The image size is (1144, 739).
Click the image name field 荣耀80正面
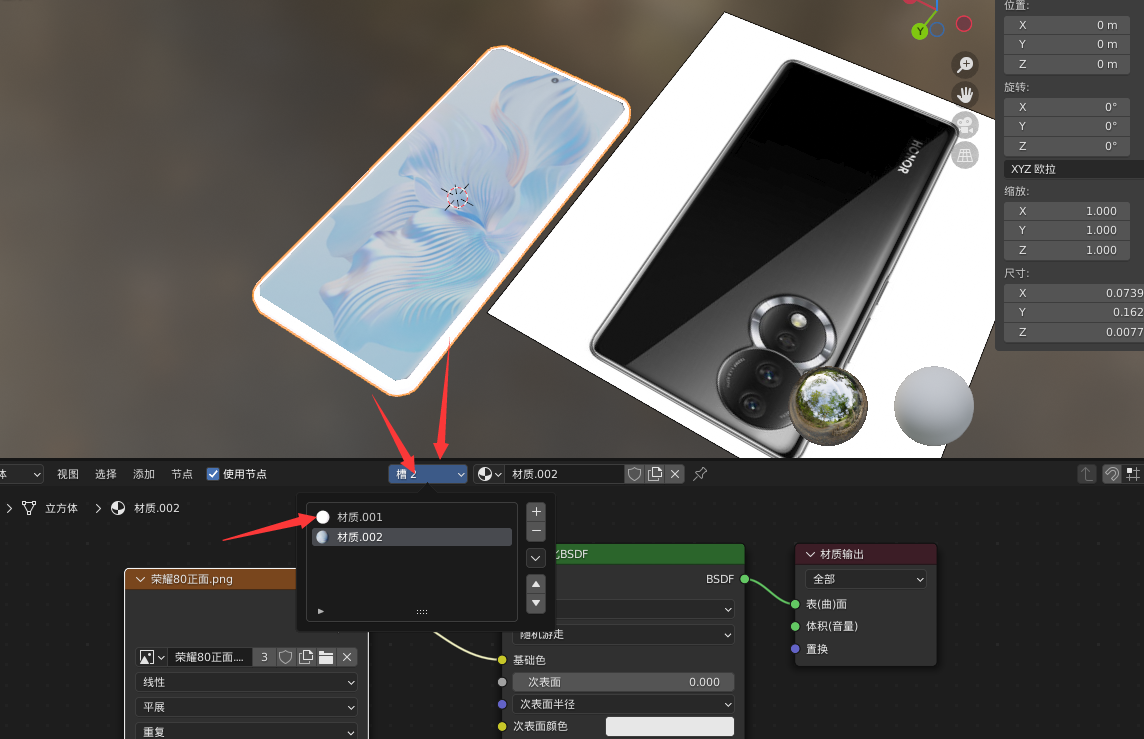(210, 657)
